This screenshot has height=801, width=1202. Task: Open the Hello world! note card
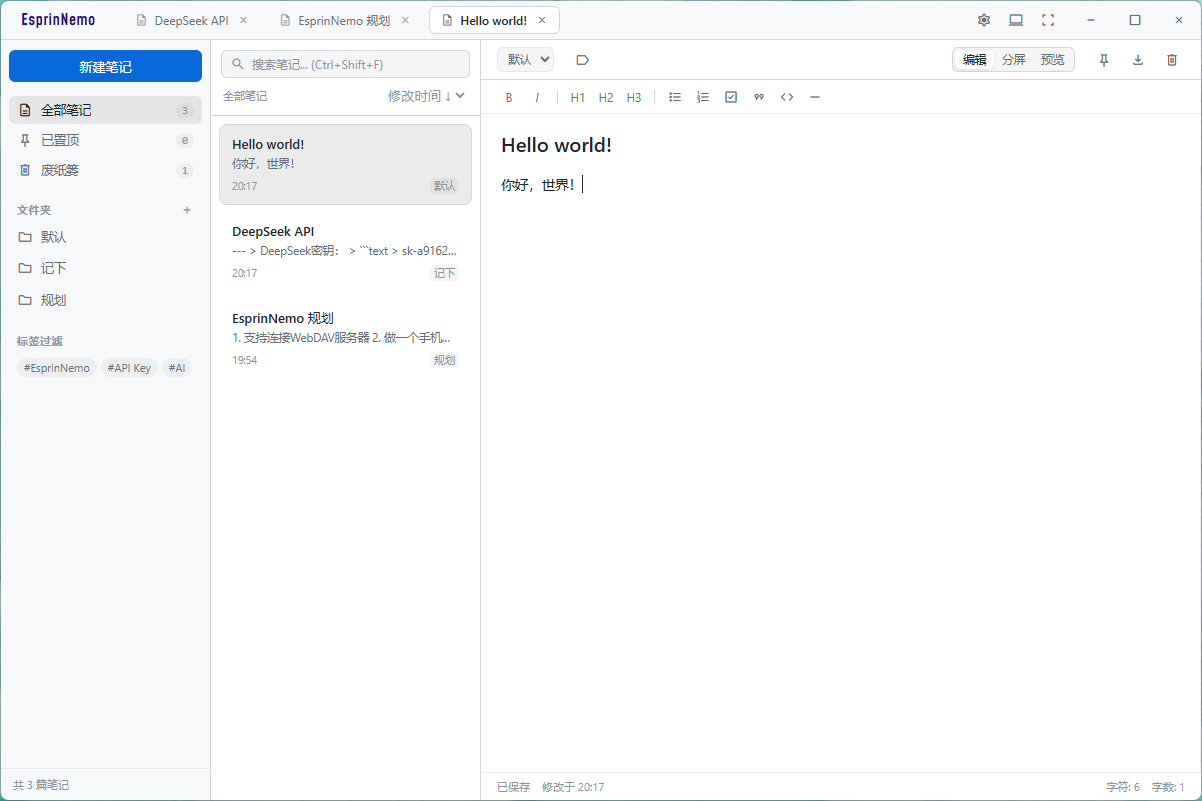pos(345,164)
